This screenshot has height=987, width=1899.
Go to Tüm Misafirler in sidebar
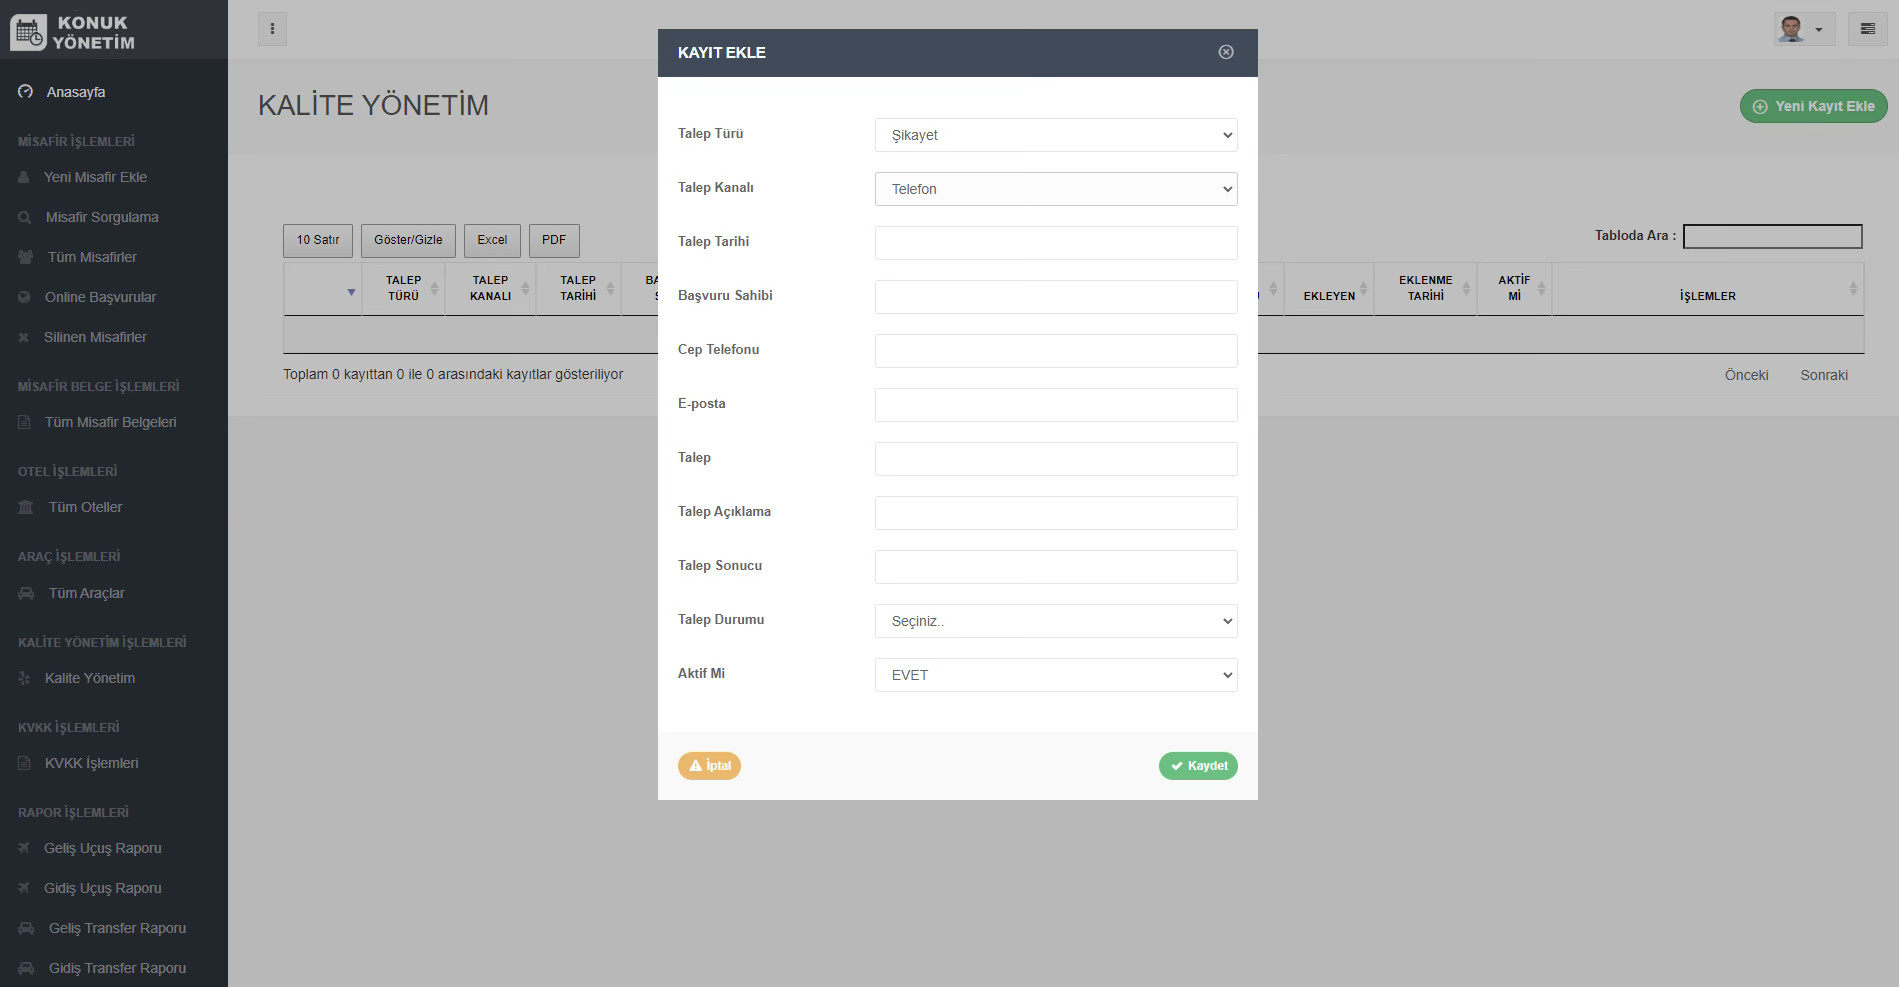click(x=92, y=257)
